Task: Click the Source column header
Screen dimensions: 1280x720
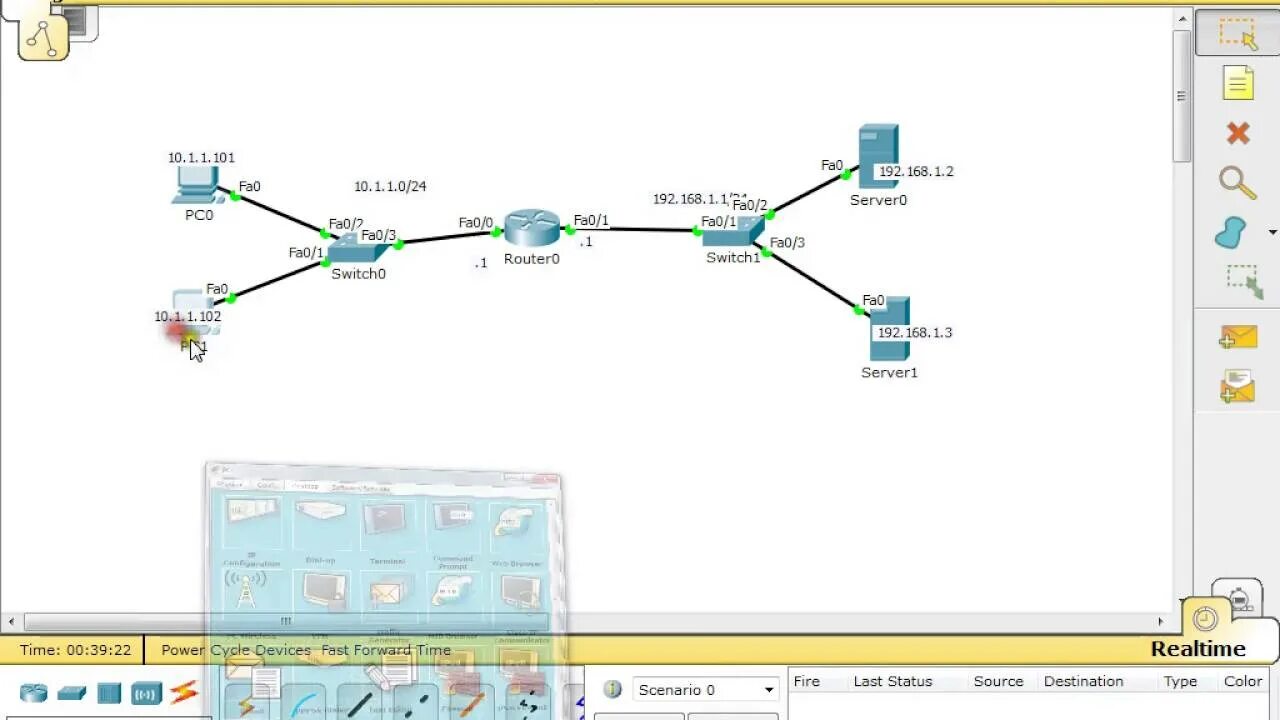Action: [x=998, y=681]
